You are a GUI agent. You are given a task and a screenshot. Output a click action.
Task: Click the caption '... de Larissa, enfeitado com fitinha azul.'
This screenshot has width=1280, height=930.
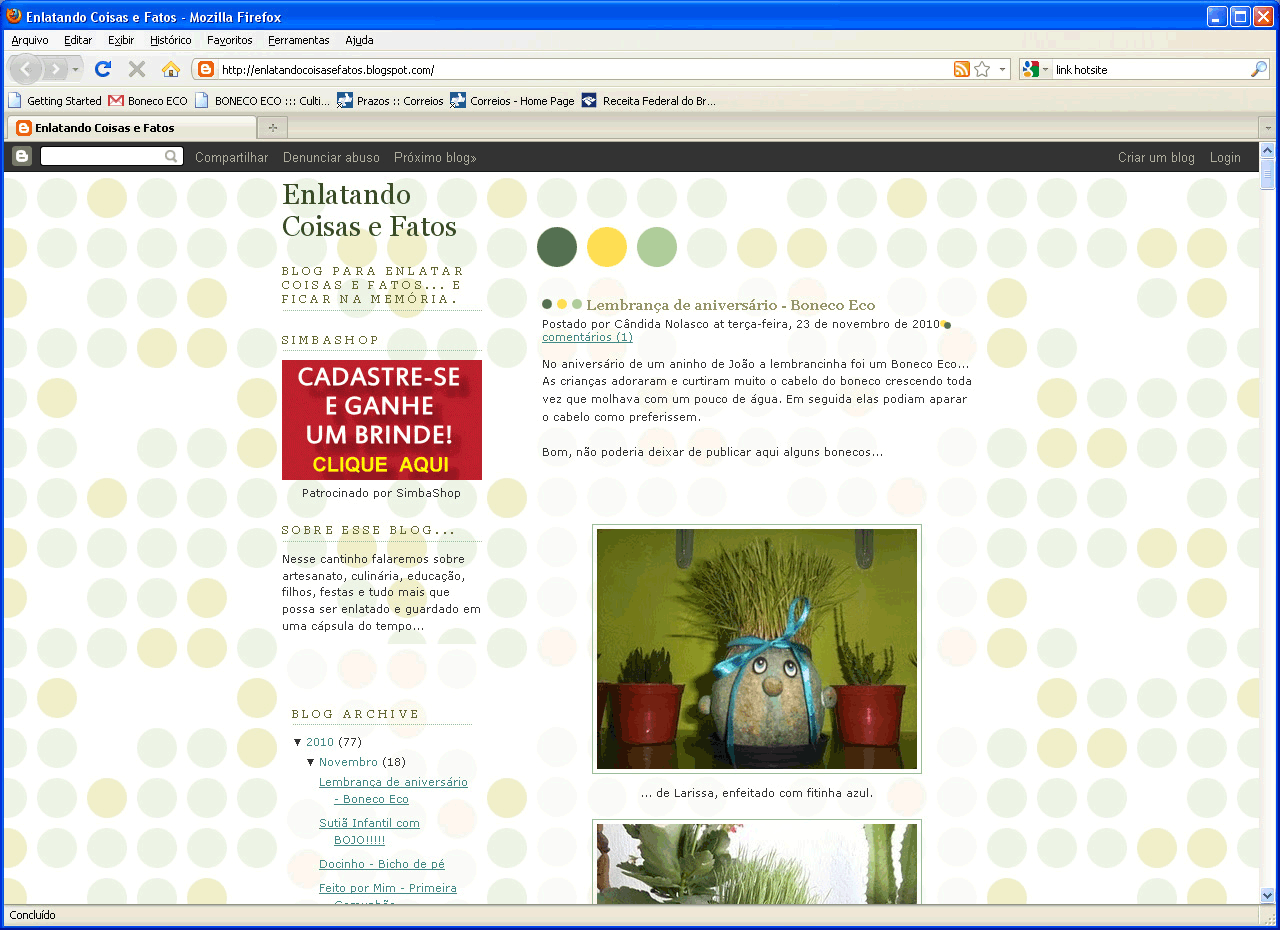[x=757, y=793]
